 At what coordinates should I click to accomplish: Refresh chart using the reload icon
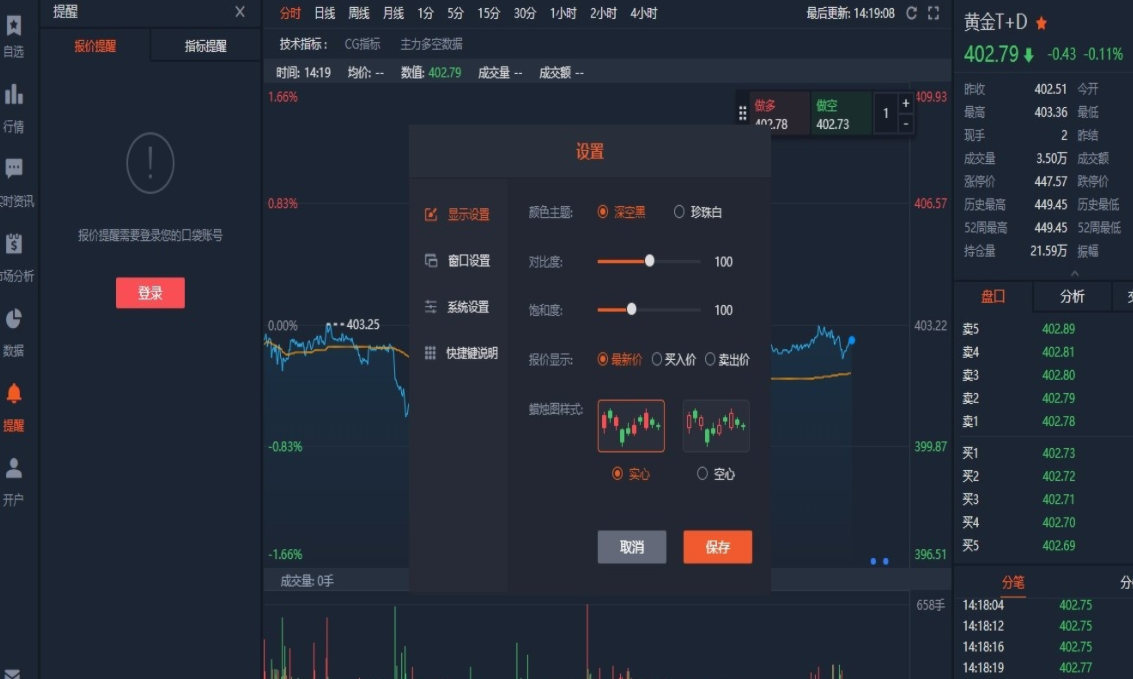[912, 13]
